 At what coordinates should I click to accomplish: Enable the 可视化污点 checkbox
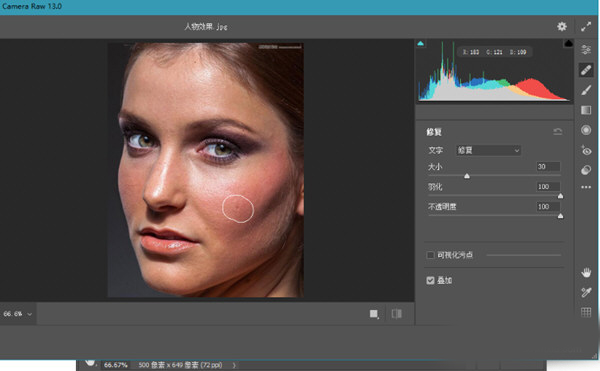point(430,255)
